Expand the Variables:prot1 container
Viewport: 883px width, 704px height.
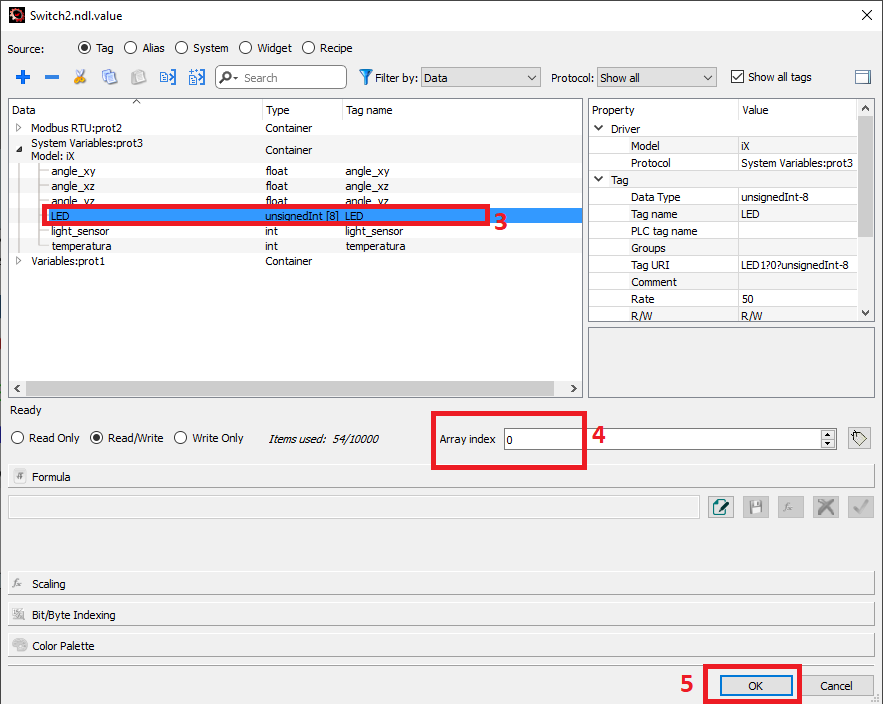[19, 261]
